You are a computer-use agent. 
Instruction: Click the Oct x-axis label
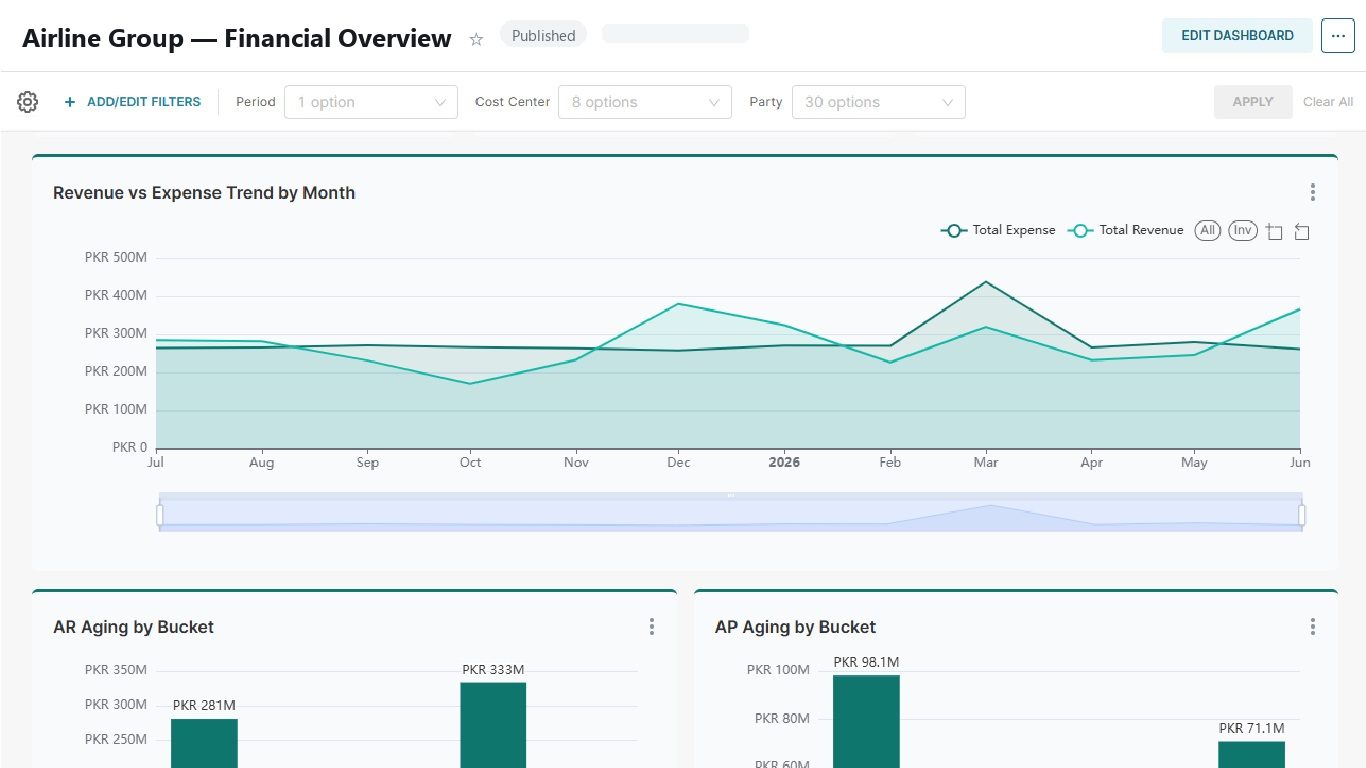470,462
